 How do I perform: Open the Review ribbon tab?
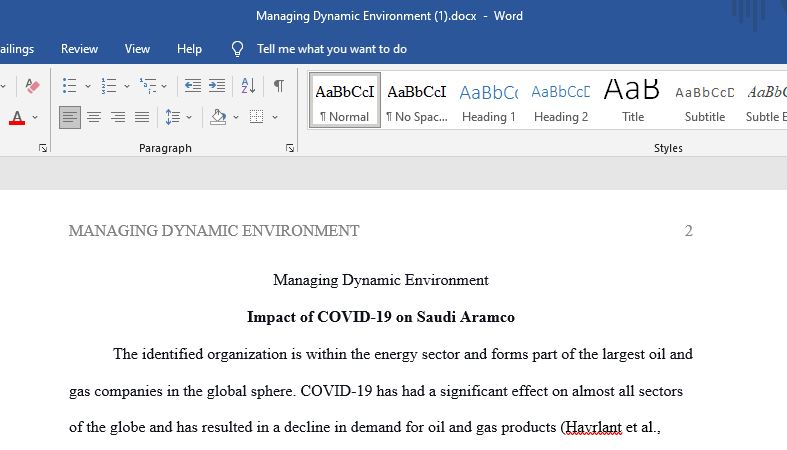coord(79,49)
